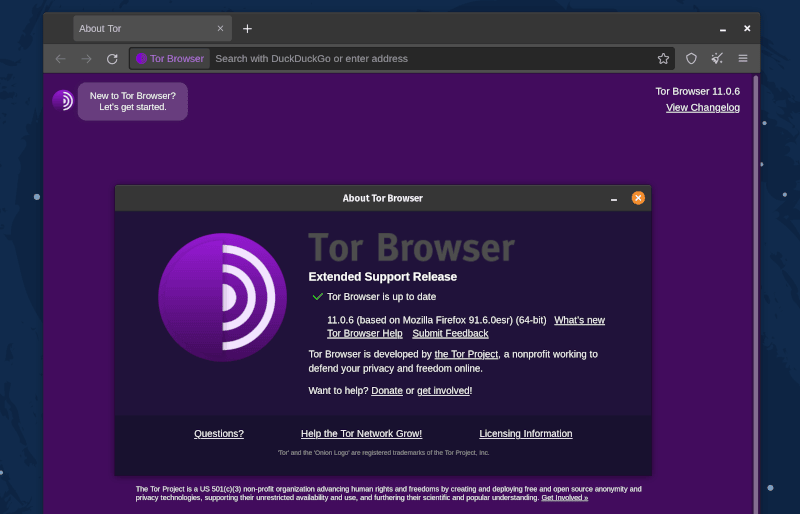Viewport: 800px width, 514px height.
Task: Click the Tor onion logo in the top-left
Action: (63, 100)
